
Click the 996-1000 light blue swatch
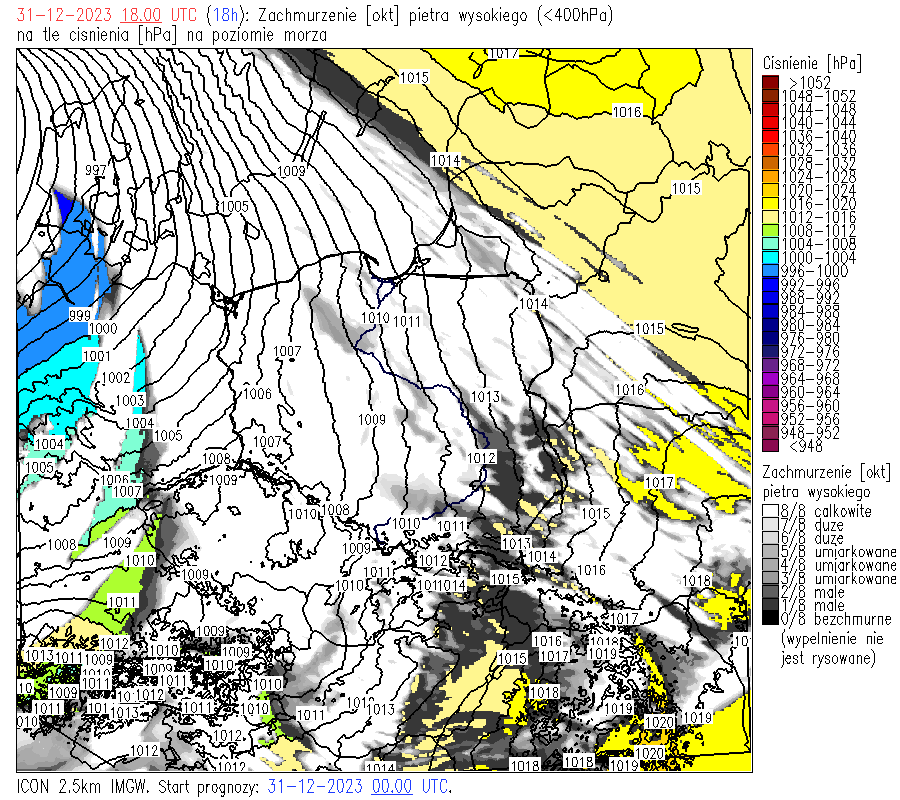point(770,271)
